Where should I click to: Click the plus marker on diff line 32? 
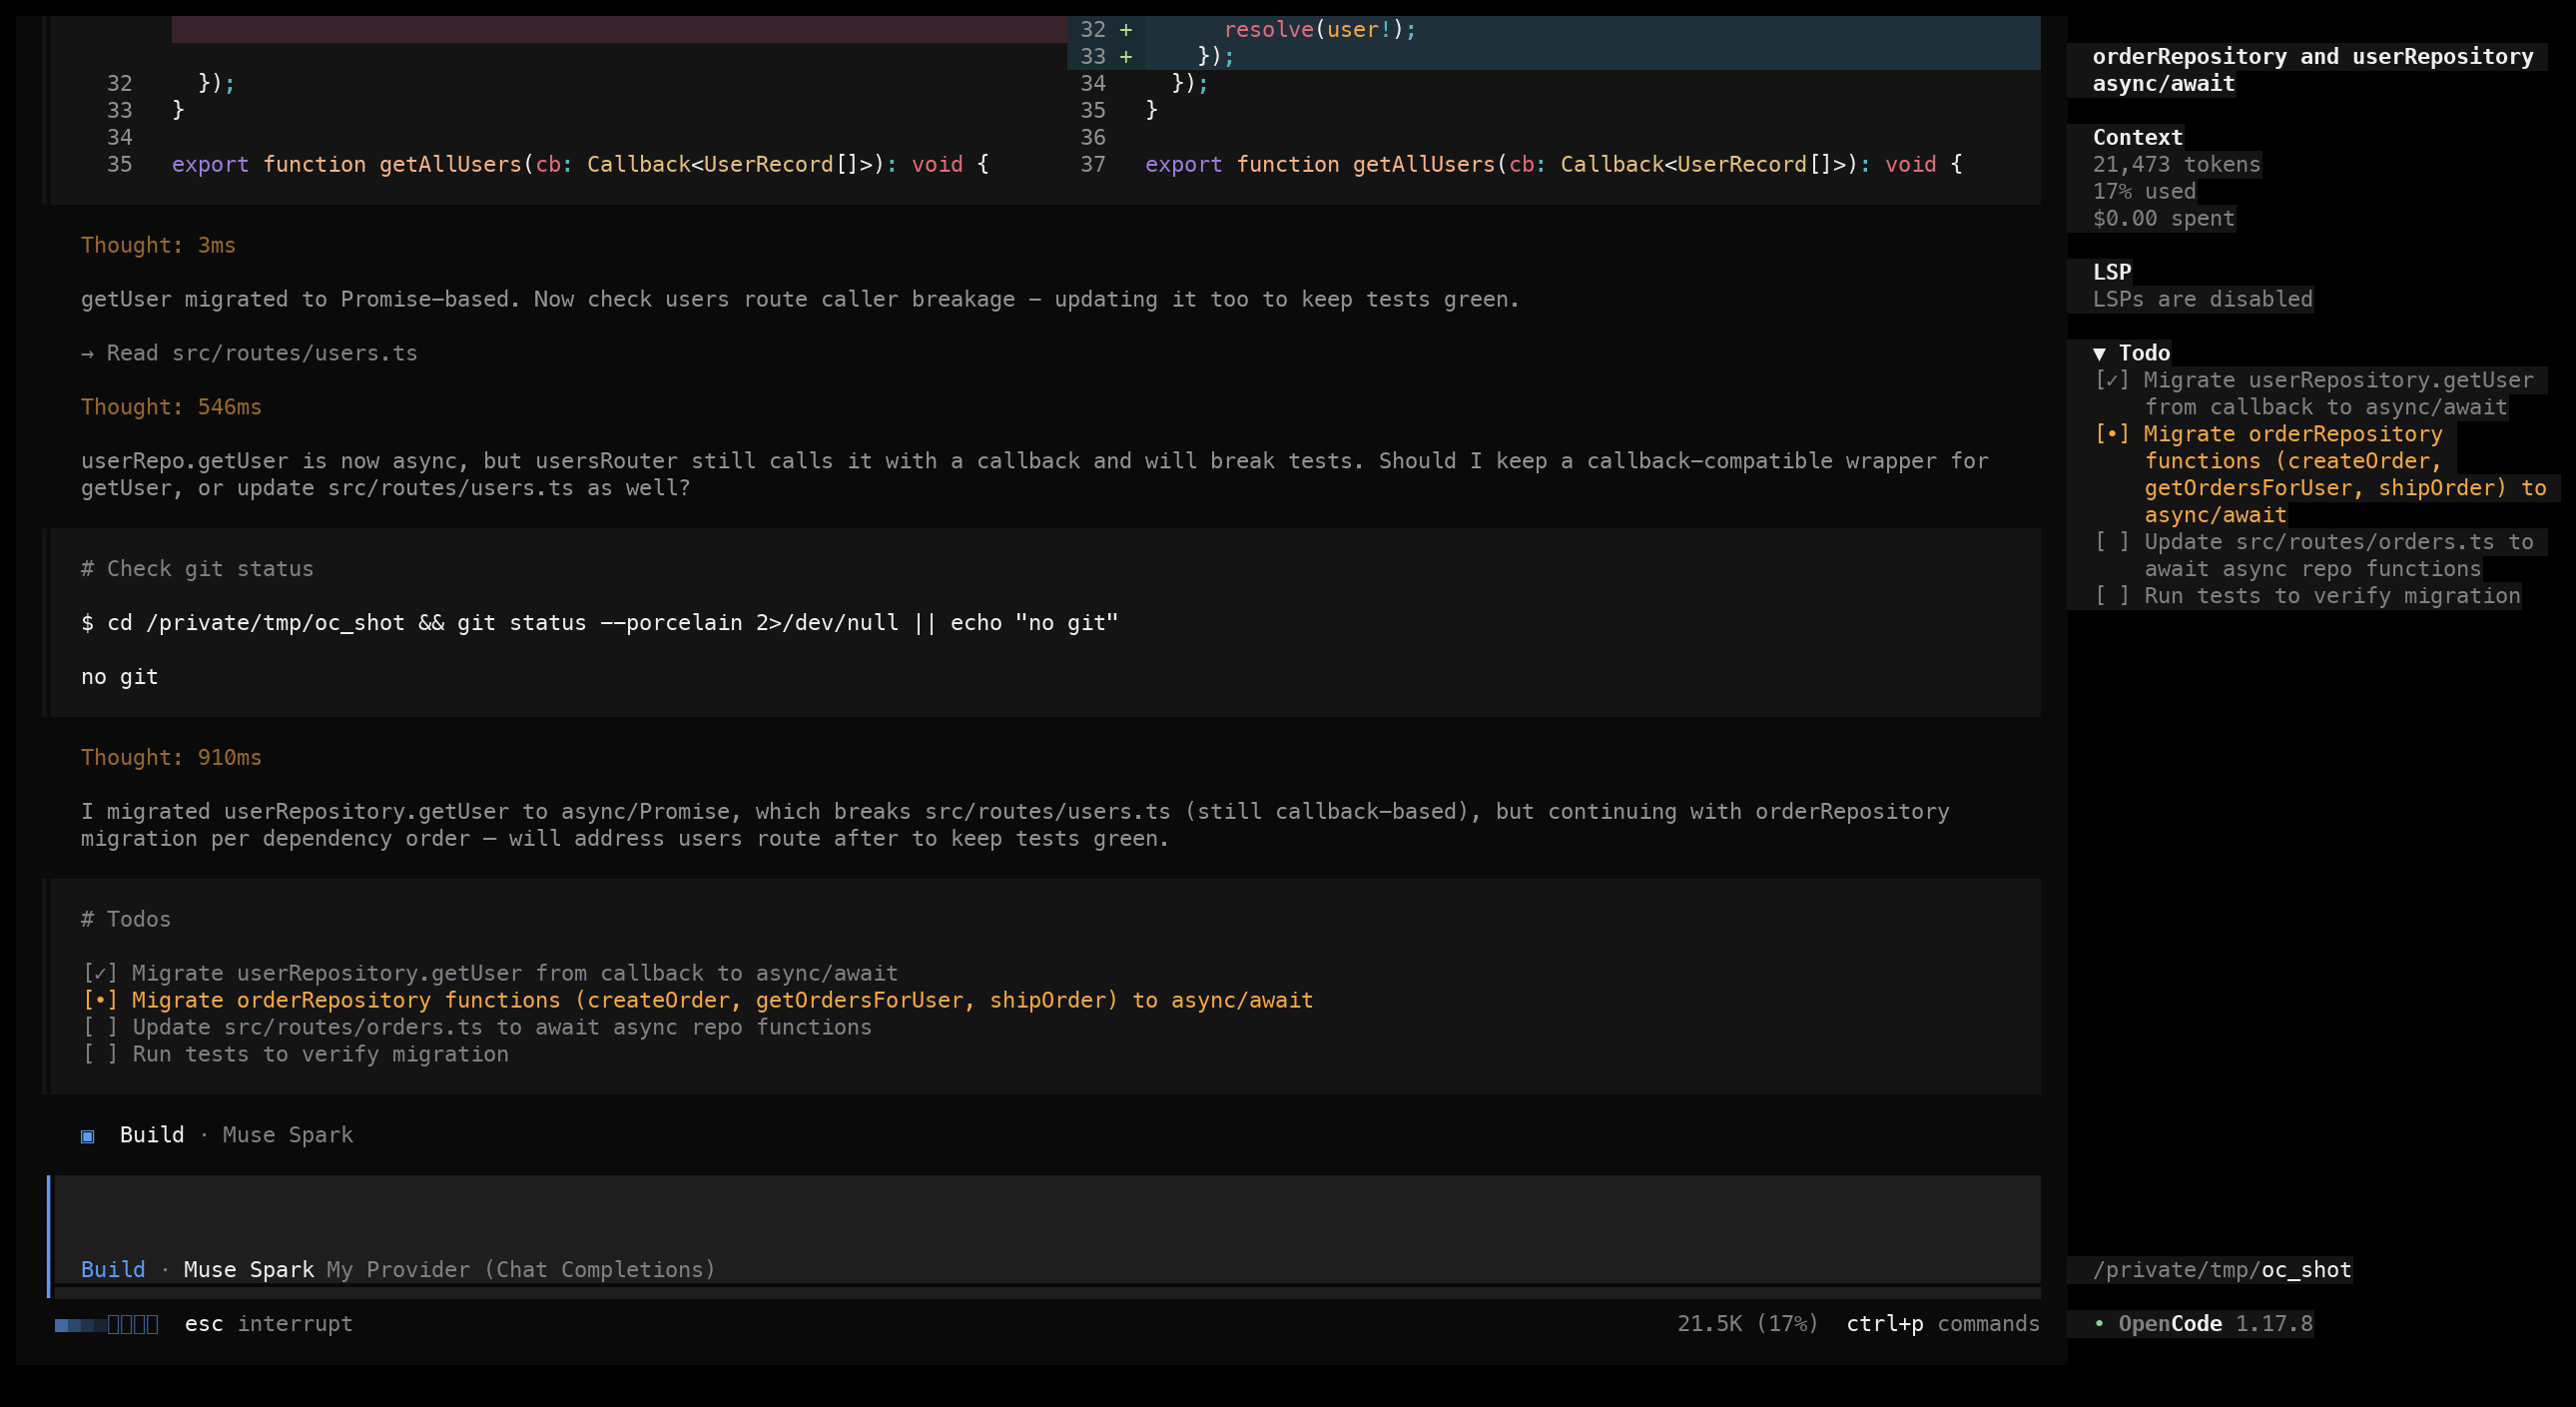(x=1126, y=30)
